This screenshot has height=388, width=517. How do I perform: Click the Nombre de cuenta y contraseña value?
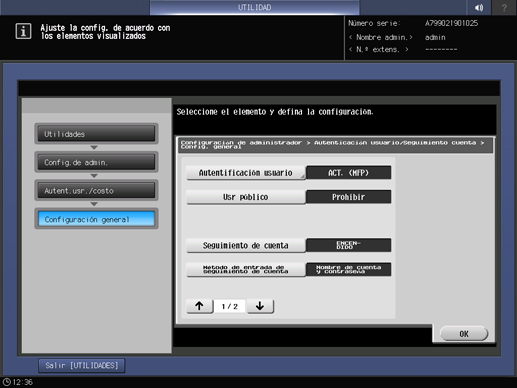coord(348,269)
